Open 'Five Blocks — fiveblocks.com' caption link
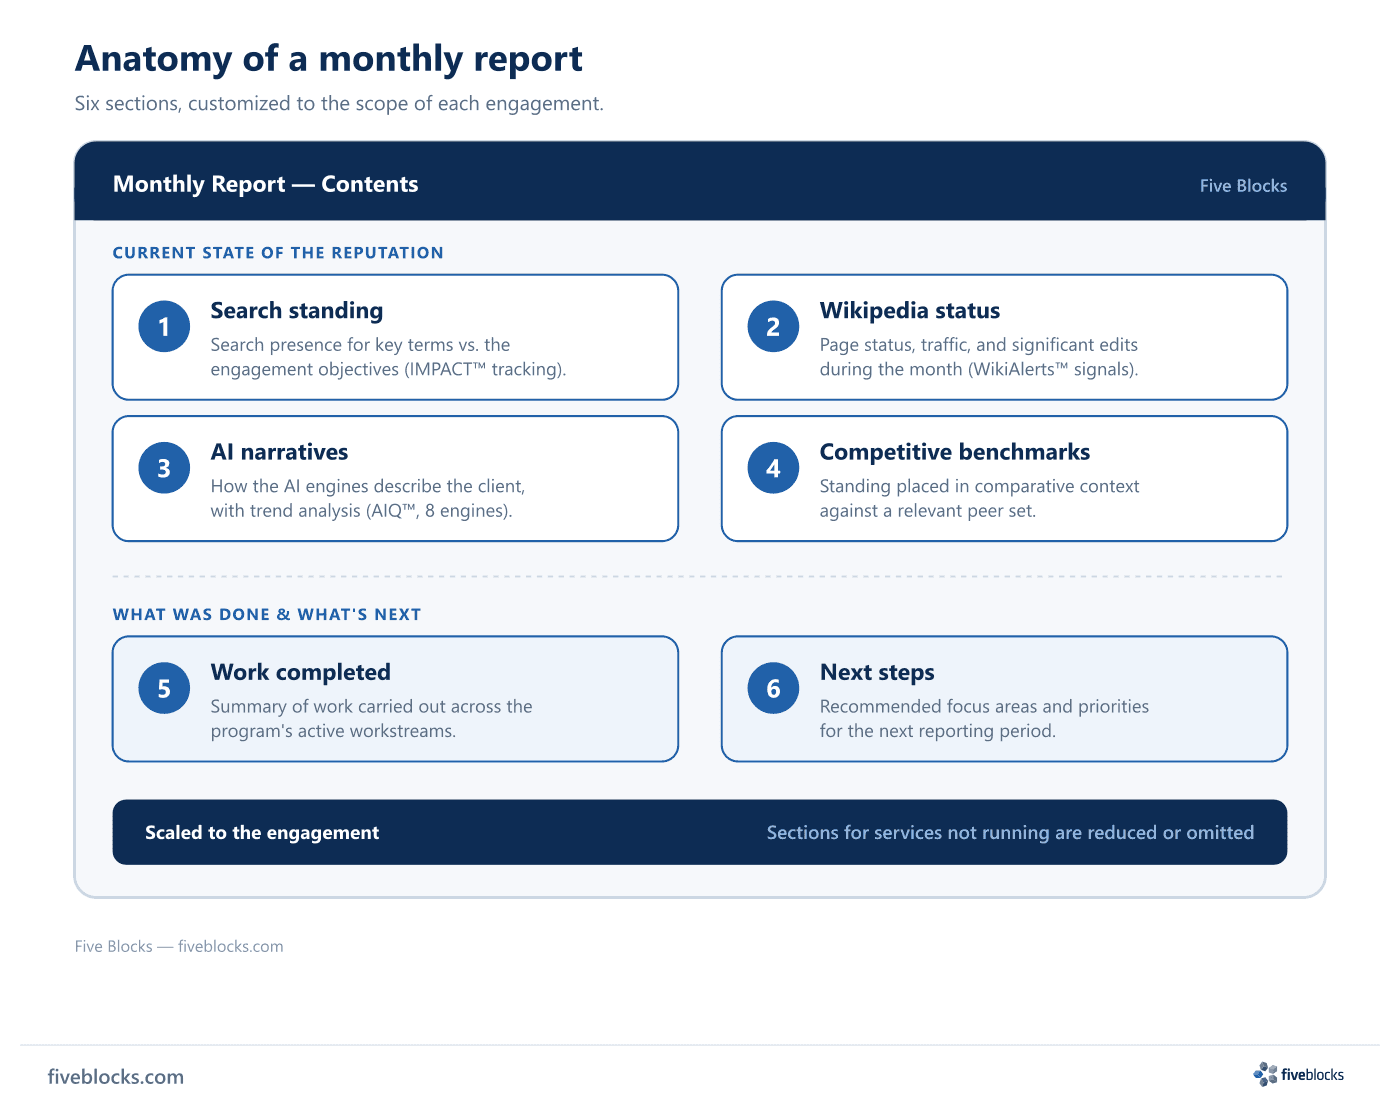The width and height of the screenshot is (1400, 1115). coord(179,947)
